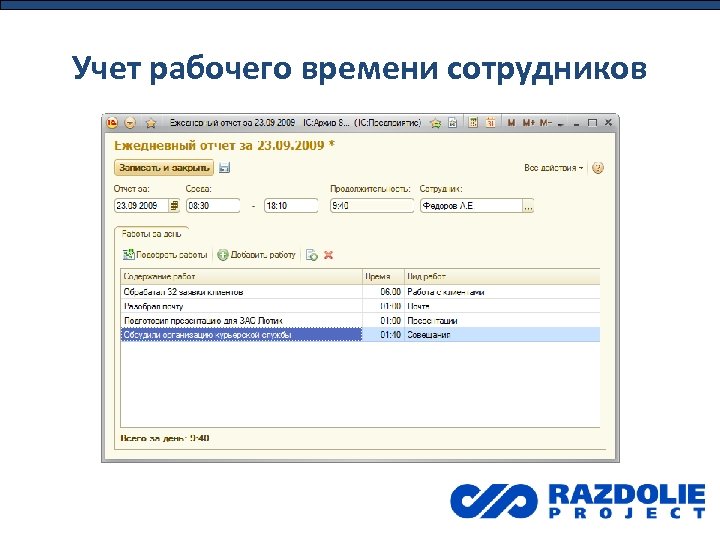Click 'Содержание работ' column header
Screen dimensions: 720x540
coord(242,276)
